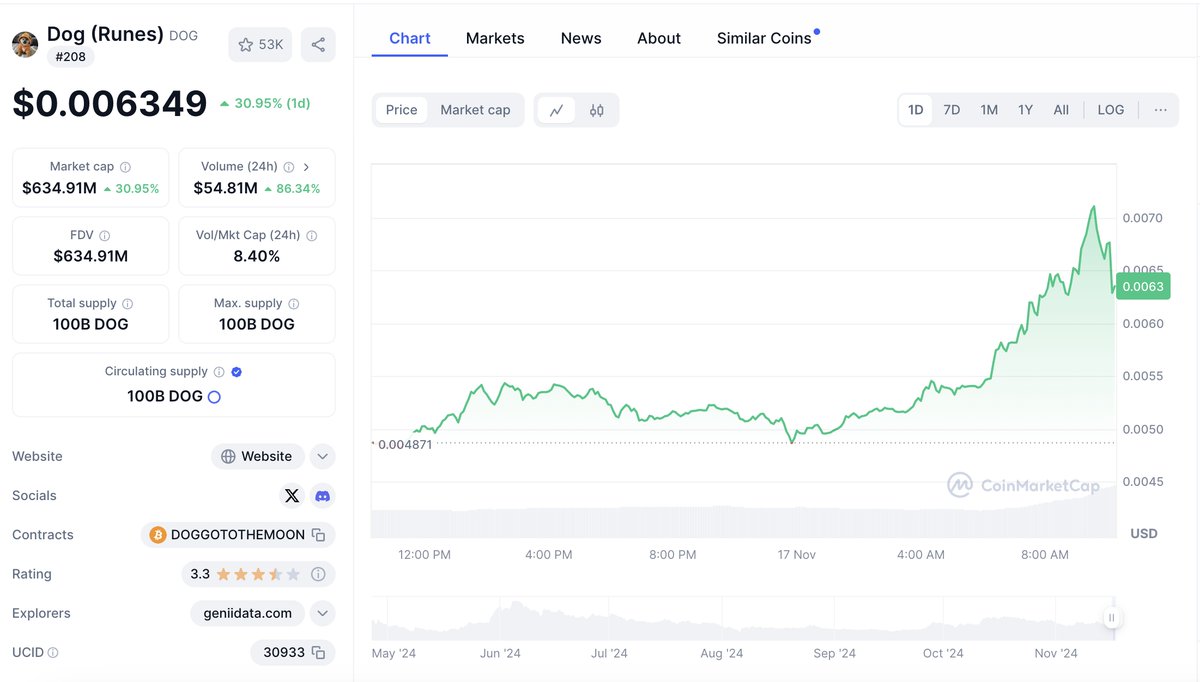Click the Dog (Runes) coin avatar

[25, 44]
